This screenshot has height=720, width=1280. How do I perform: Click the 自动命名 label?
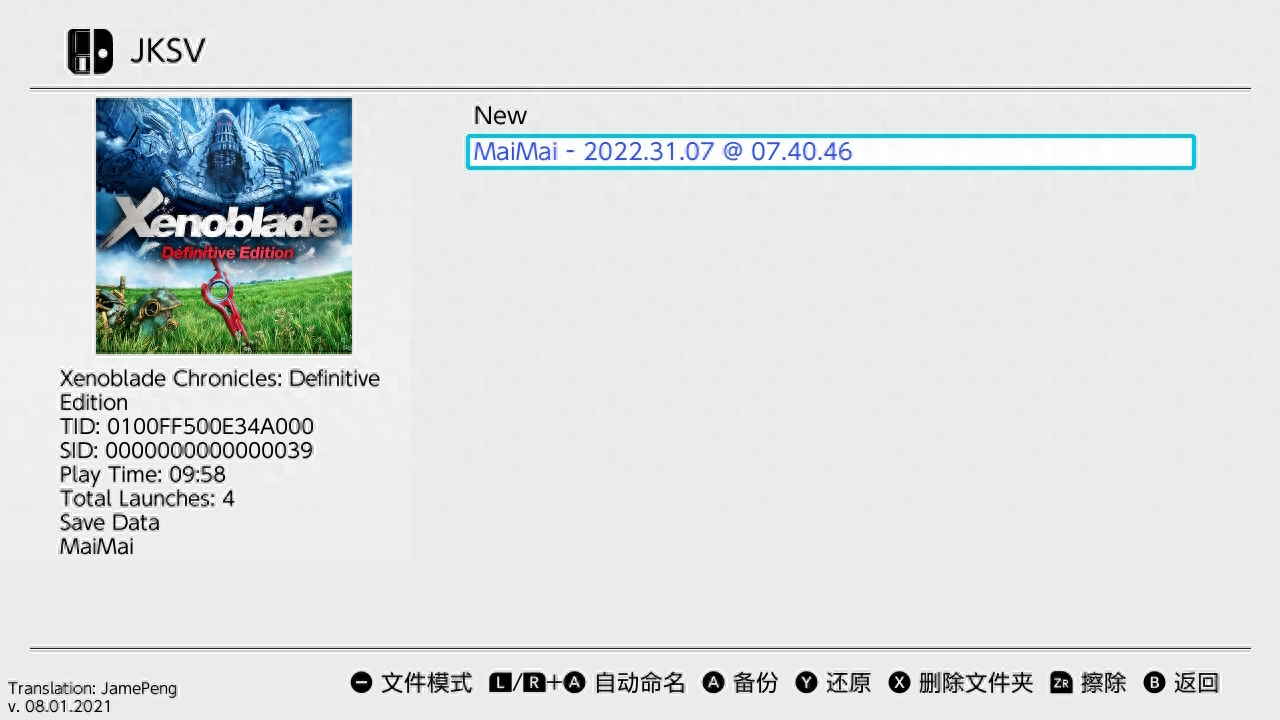640,683
